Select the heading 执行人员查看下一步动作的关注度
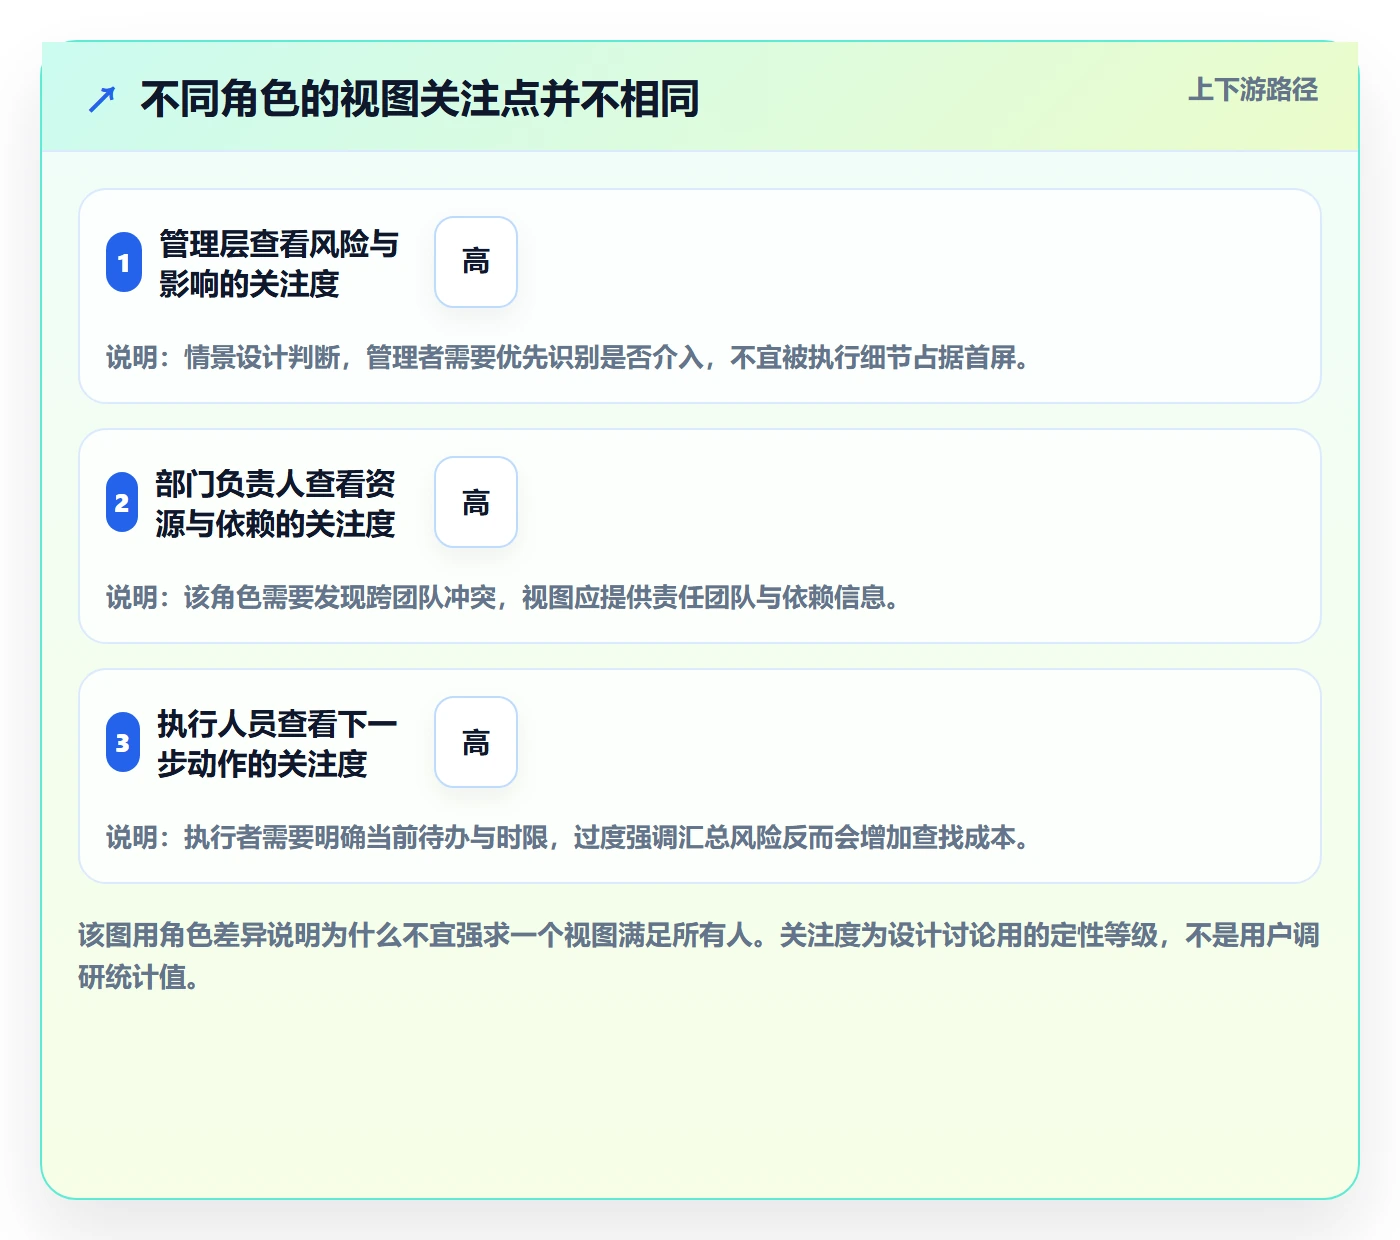The image size is (1400, 1240). tap(277, 744)
